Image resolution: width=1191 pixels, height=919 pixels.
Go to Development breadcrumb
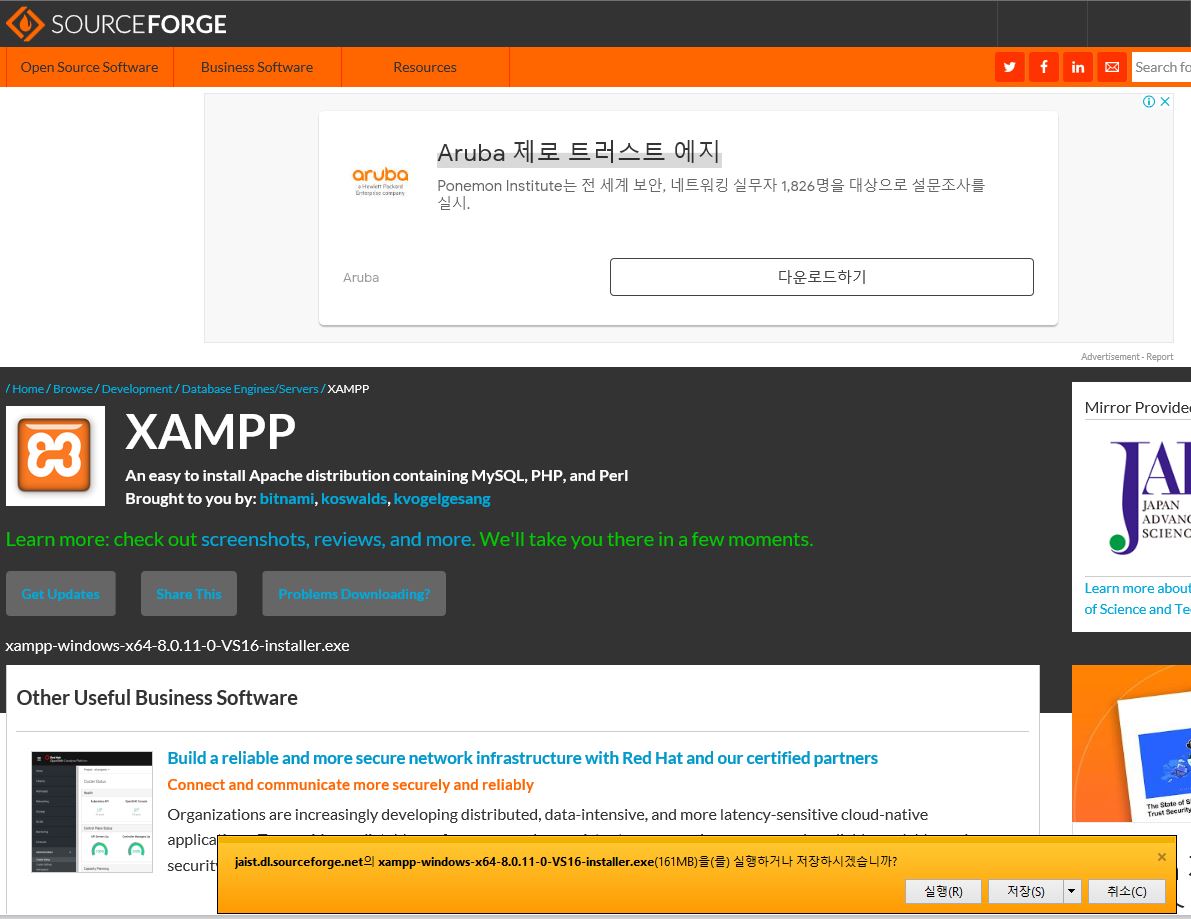click(137, 389)
